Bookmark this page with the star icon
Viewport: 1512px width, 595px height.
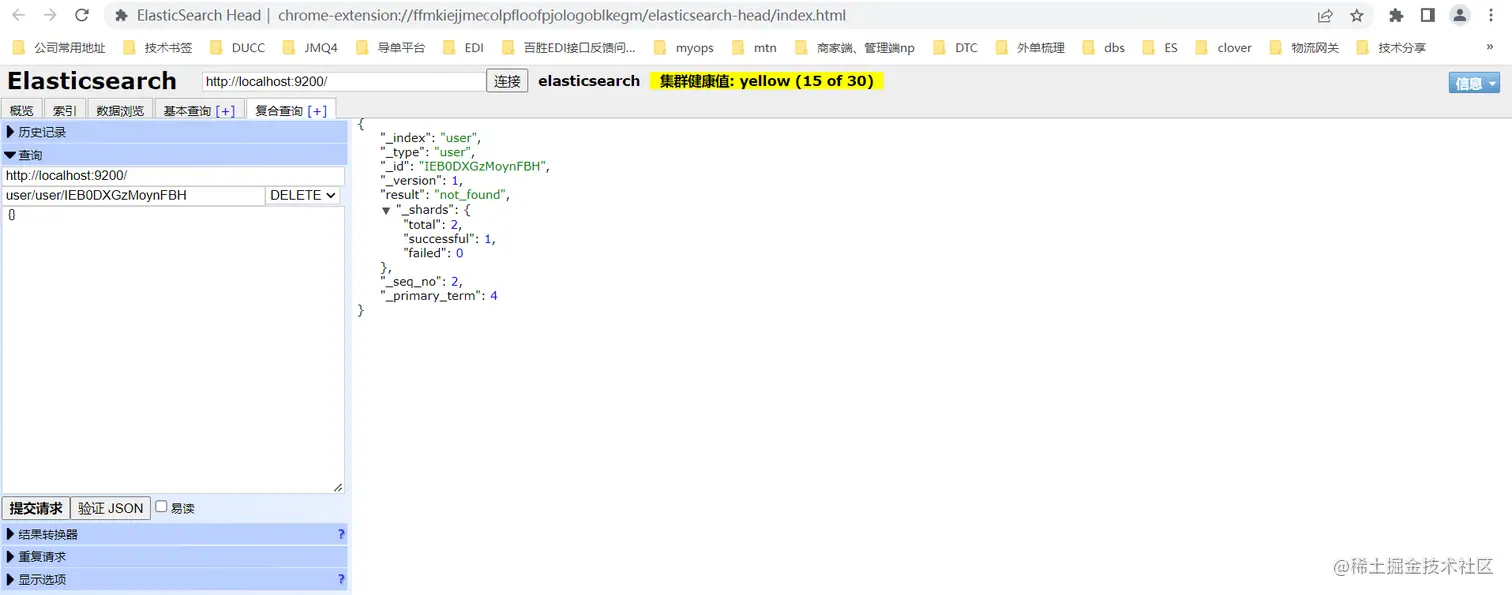pyautogui.click(x=1357, y=15)
